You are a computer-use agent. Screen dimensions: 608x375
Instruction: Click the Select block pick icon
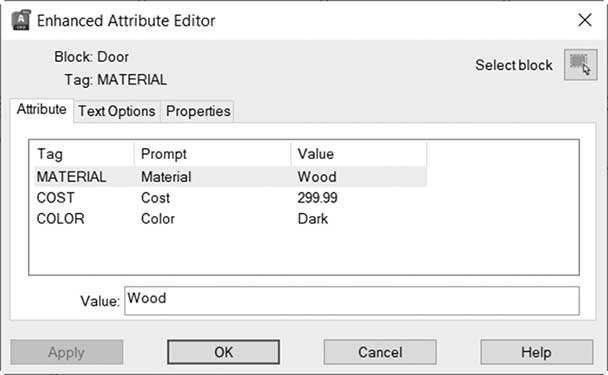click(x=580, y=64)
